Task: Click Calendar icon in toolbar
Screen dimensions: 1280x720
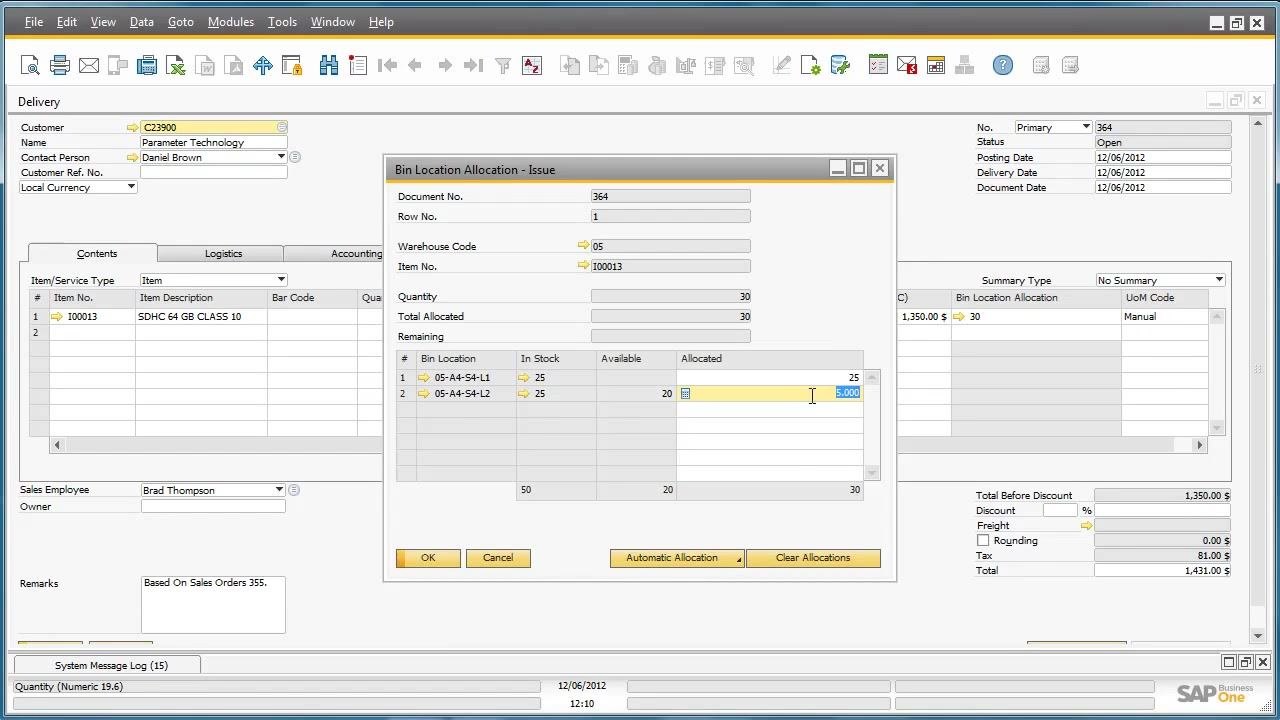Action: click(x=936, y=66)
